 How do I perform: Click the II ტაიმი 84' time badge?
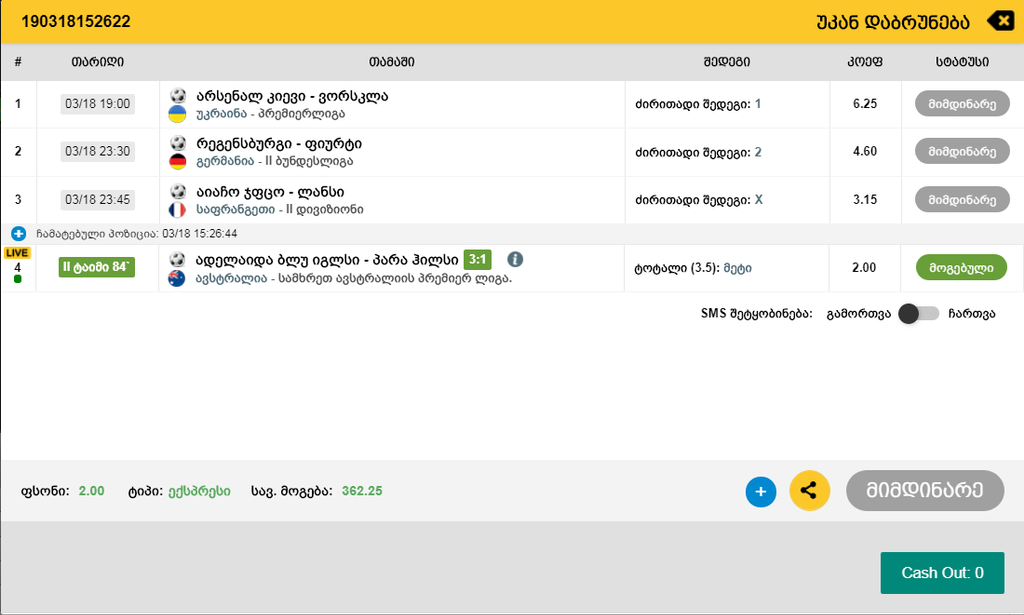coord(97,267)
